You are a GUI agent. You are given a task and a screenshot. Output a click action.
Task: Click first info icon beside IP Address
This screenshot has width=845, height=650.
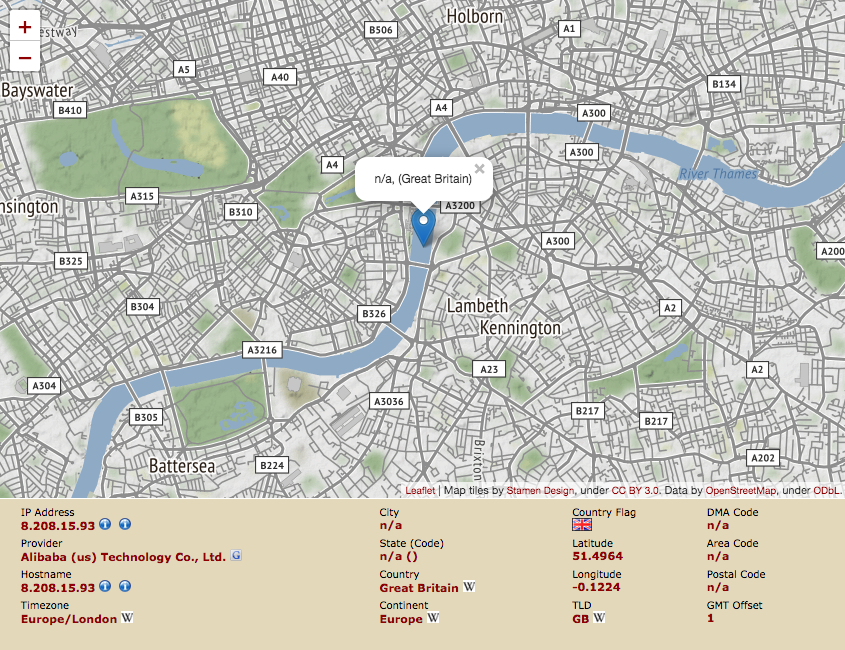(105, 524)
